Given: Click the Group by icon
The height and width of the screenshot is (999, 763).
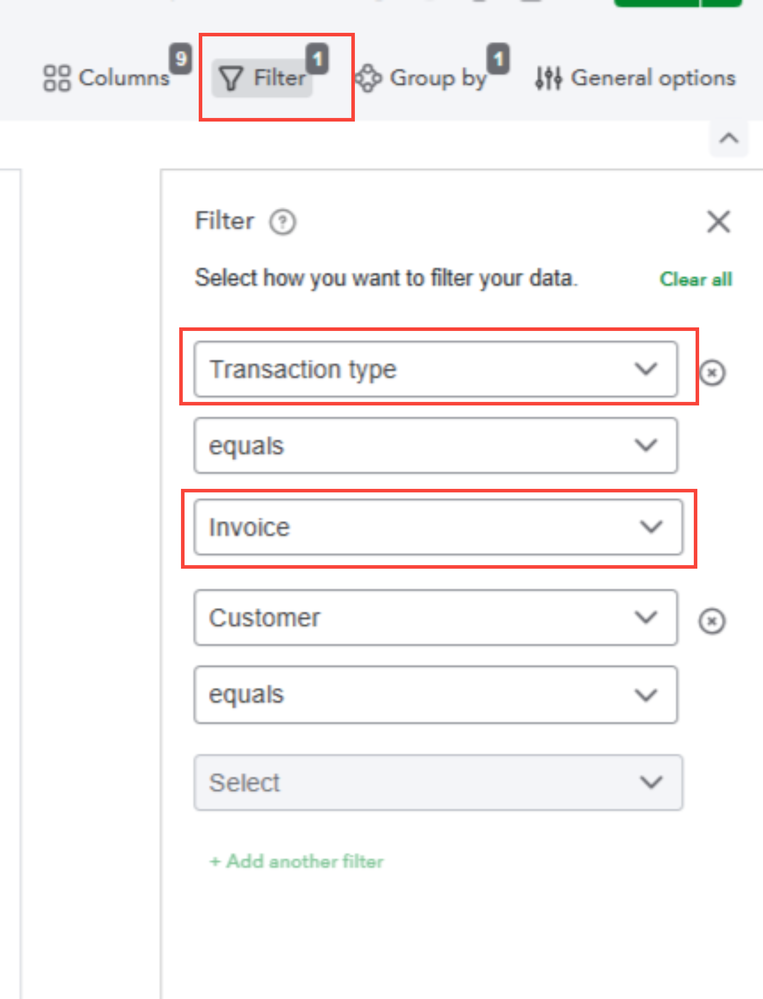Looking at the screenshot, I should [x=369, y=78].
